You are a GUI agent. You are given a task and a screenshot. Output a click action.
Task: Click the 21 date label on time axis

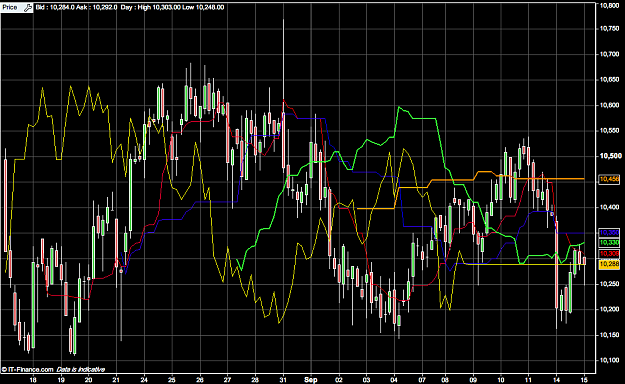(116, 380)
